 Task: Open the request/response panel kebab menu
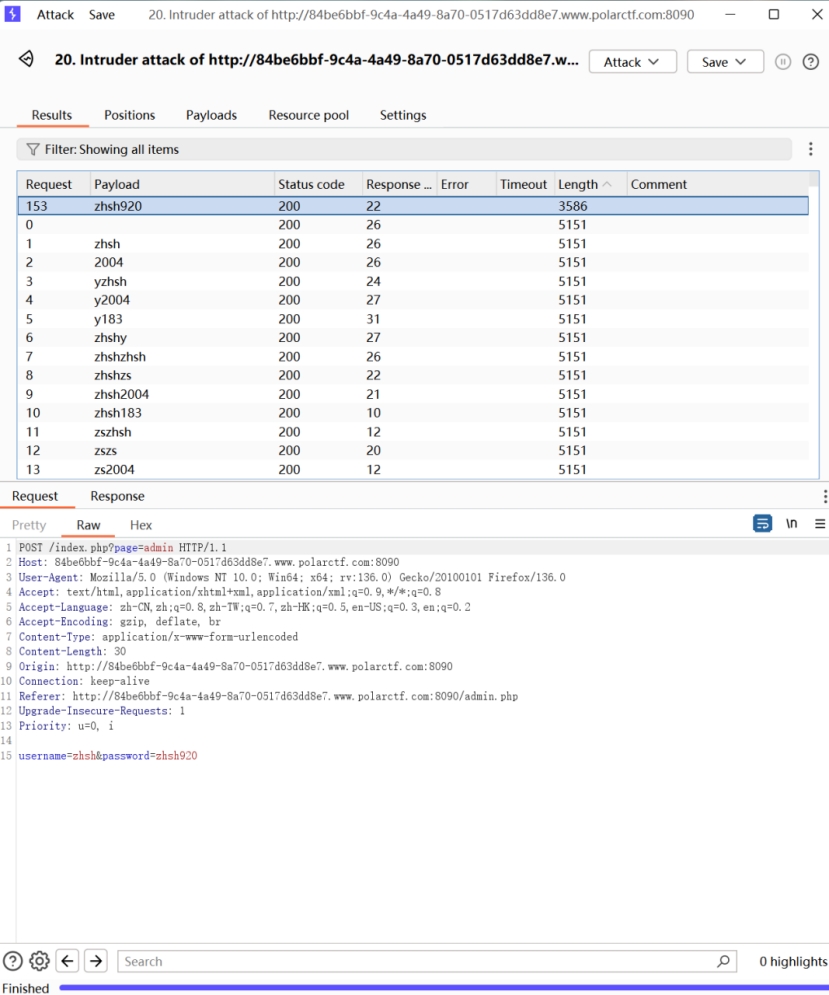click(825, 496)
